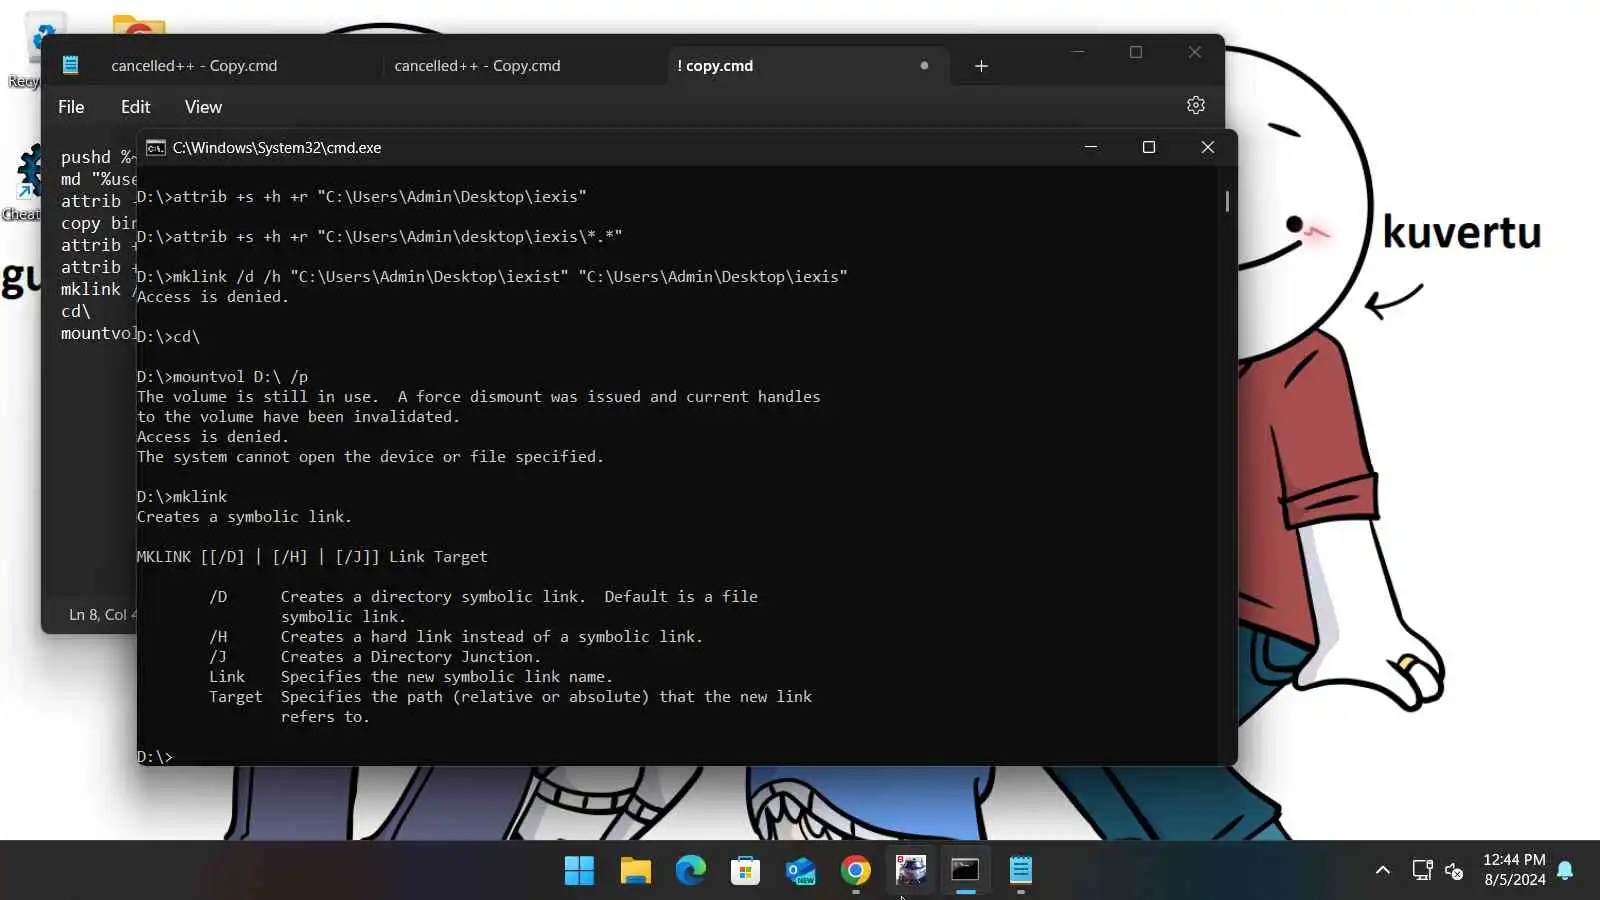Click the unsaved dot on the ! copy.cmd tab

click(924, 66)
